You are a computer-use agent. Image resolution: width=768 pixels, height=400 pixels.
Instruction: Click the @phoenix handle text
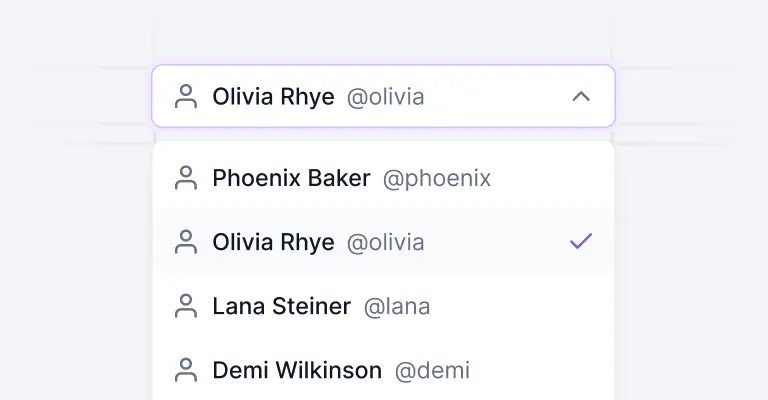point(437,179)
